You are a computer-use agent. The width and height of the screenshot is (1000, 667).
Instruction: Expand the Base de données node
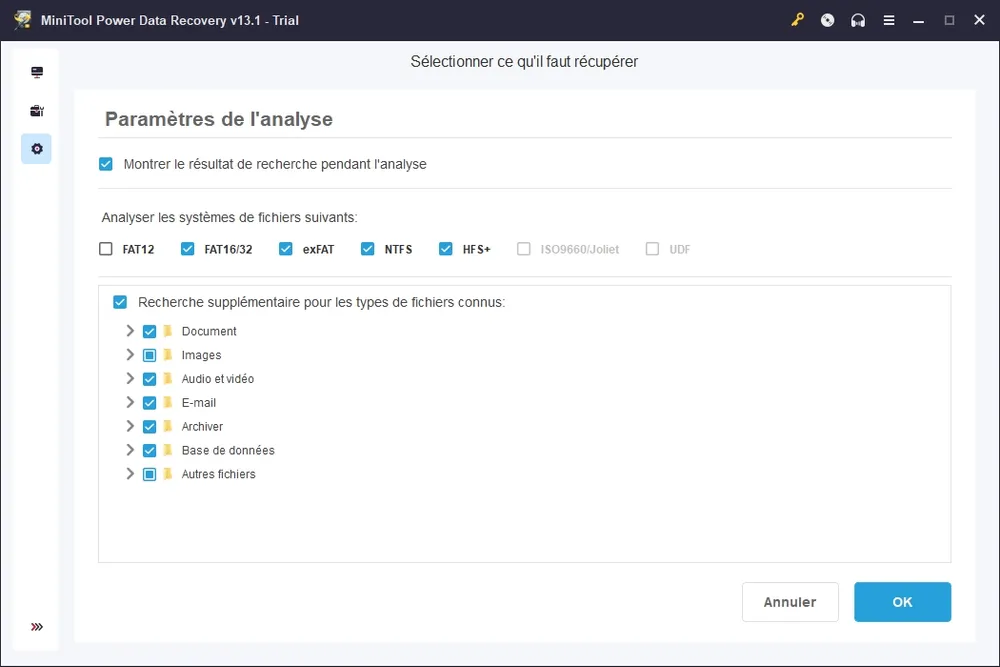click(129, 450)
